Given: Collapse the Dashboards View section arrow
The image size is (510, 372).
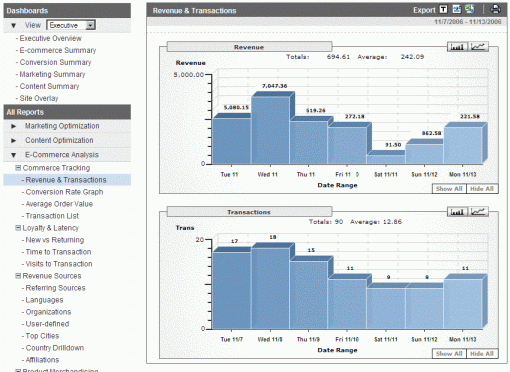Looking at the screenshot, I should click(13, 25).
